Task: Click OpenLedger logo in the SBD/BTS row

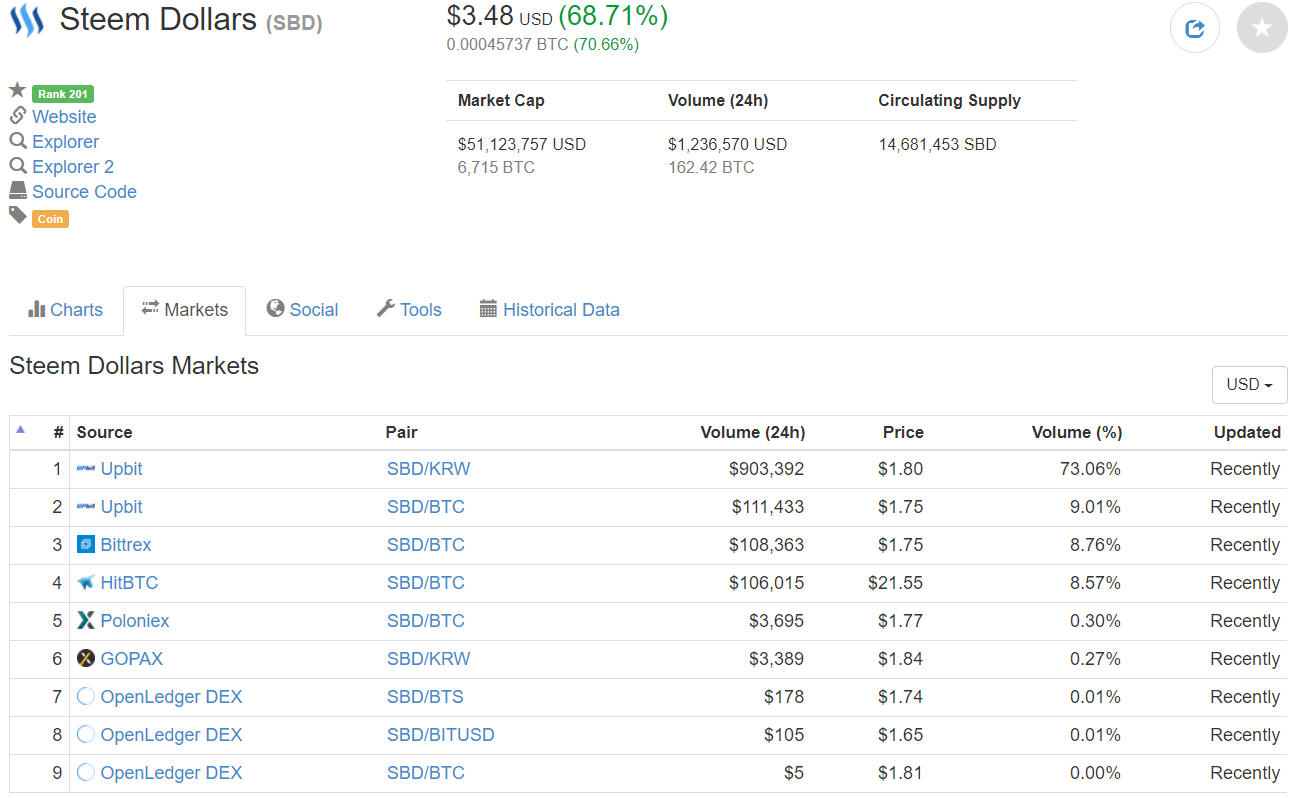Action: (86, 697)
